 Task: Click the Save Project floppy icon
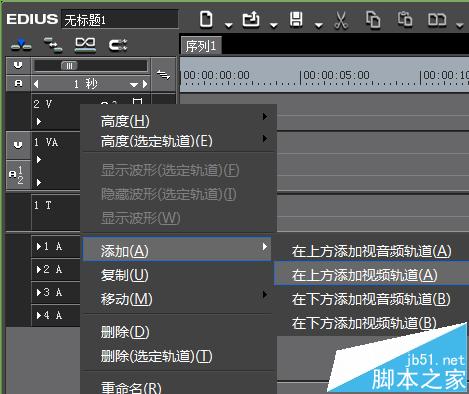click(296, 19)
